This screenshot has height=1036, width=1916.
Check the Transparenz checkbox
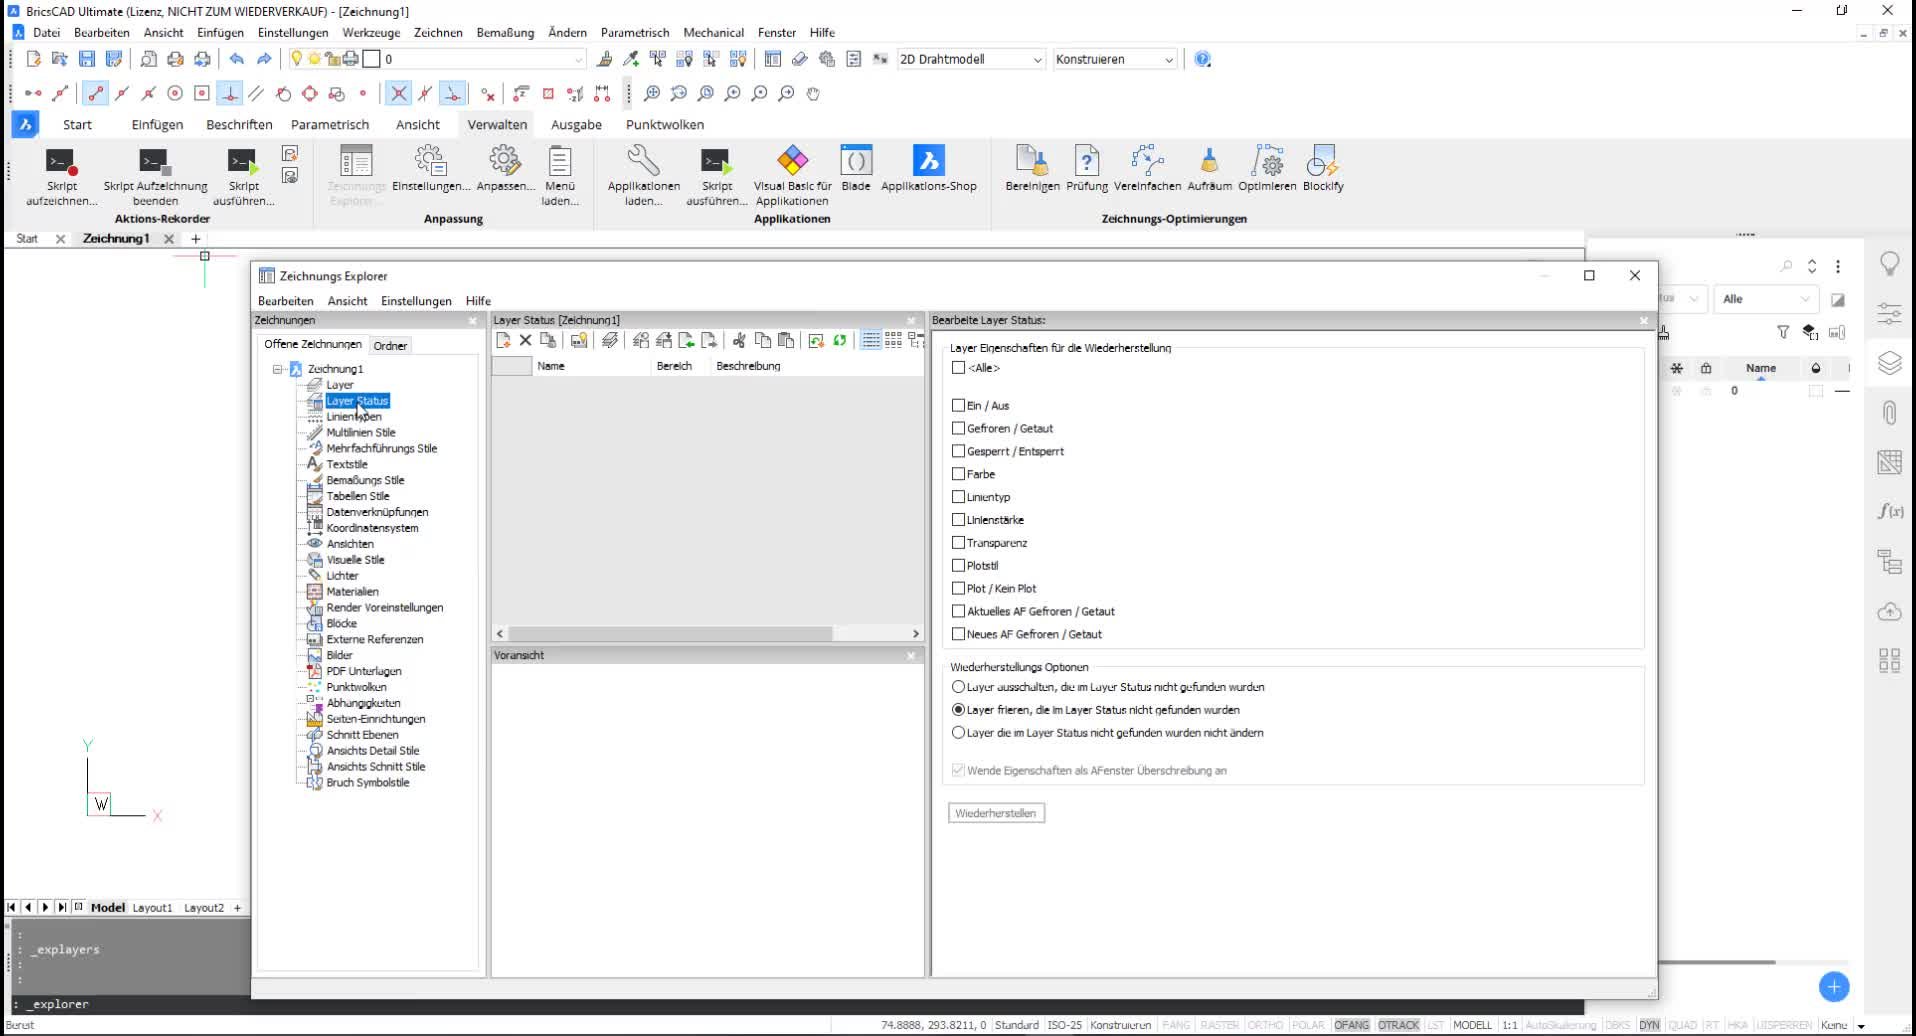(958, 542)
